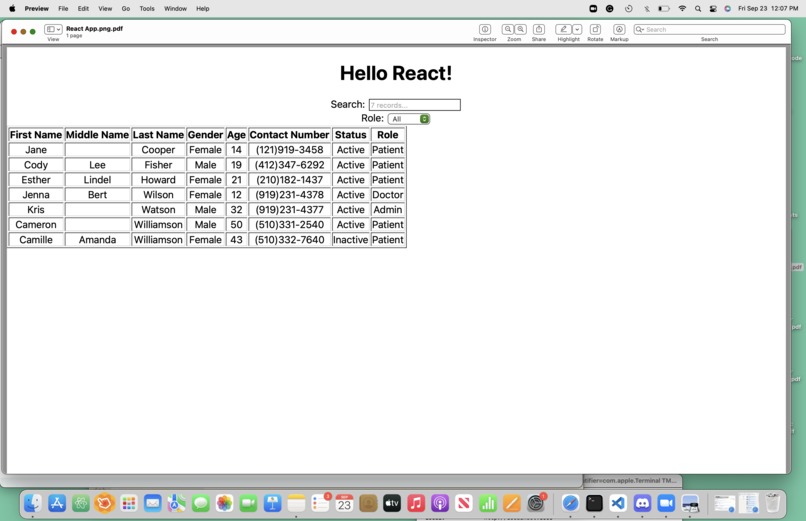Viewport: 806px width, 521px height.
Task: Open the File menu
Action: coord(63,8)
